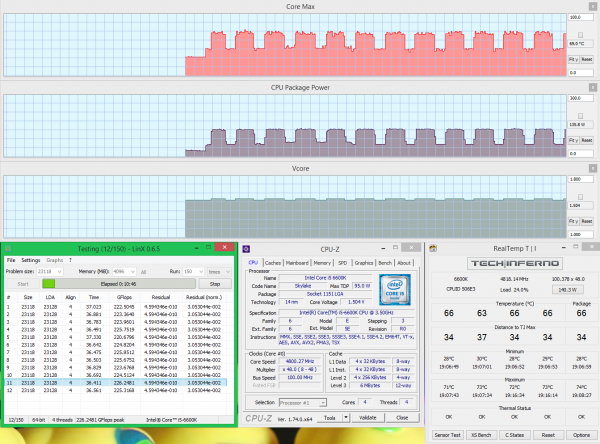Viewport: 600px width, 444px height.
Task: Sort LinX results by Time column header
Action: (94, 297)
